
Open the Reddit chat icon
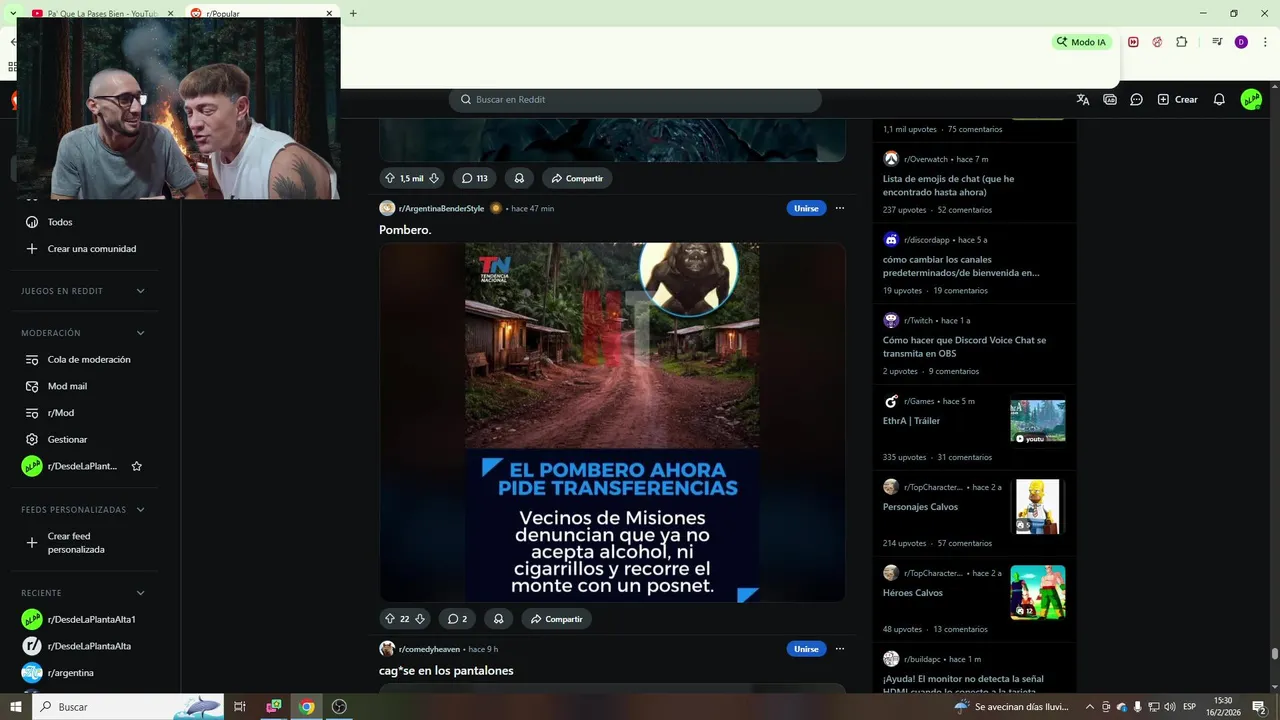coord(1136,99)
